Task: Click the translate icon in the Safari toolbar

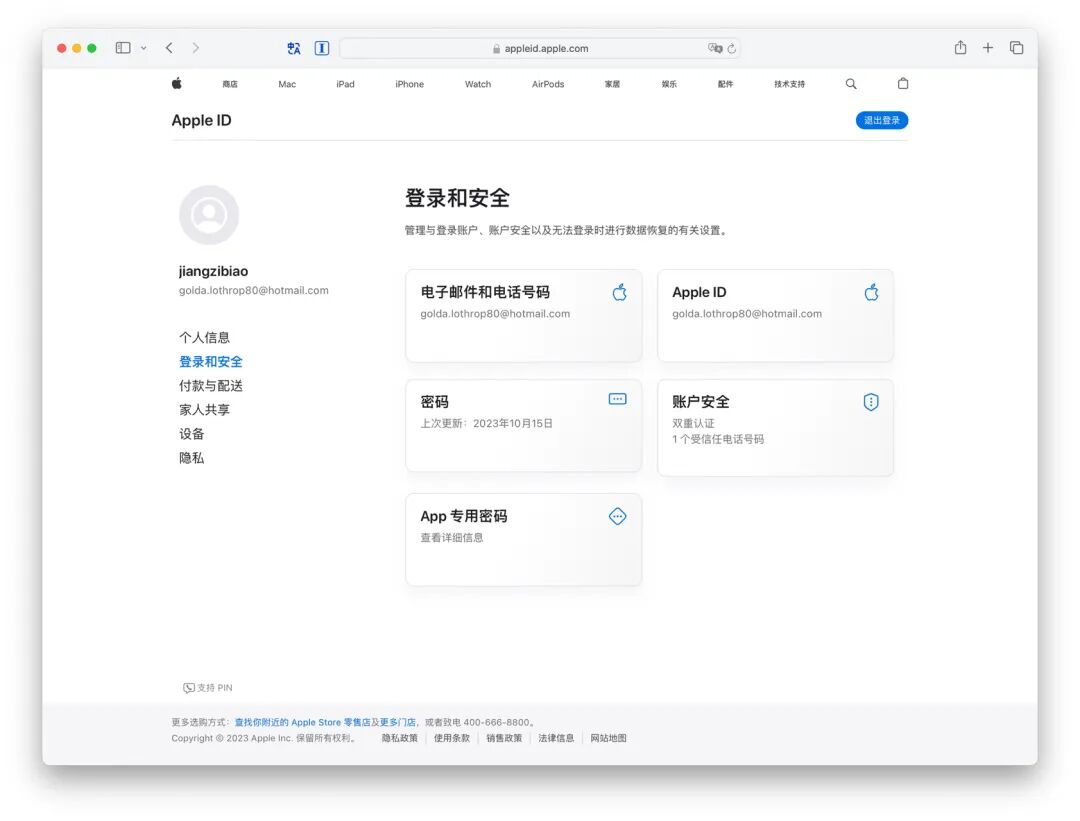Action: pos(293,47)
